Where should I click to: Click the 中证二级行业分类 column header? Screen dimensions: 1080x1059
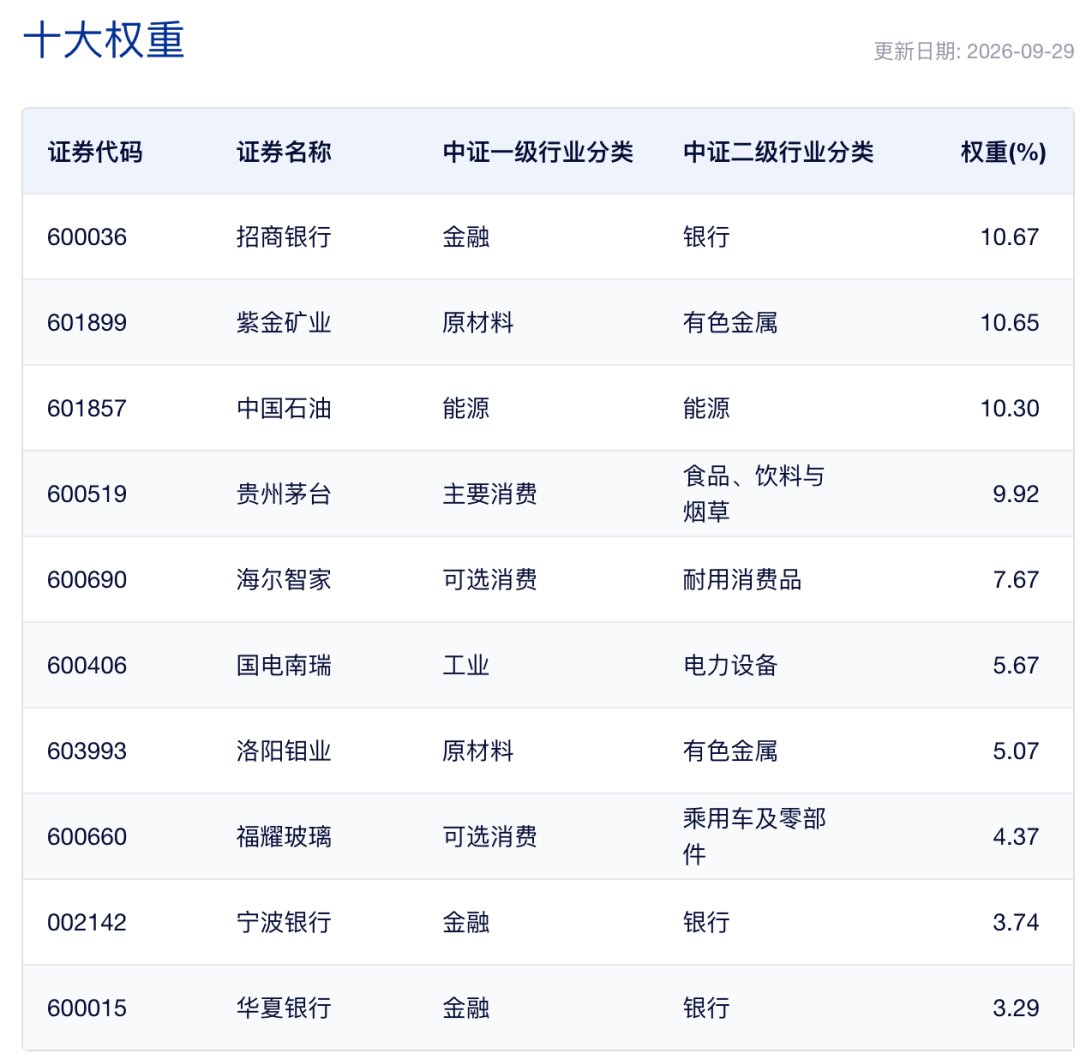778,152
